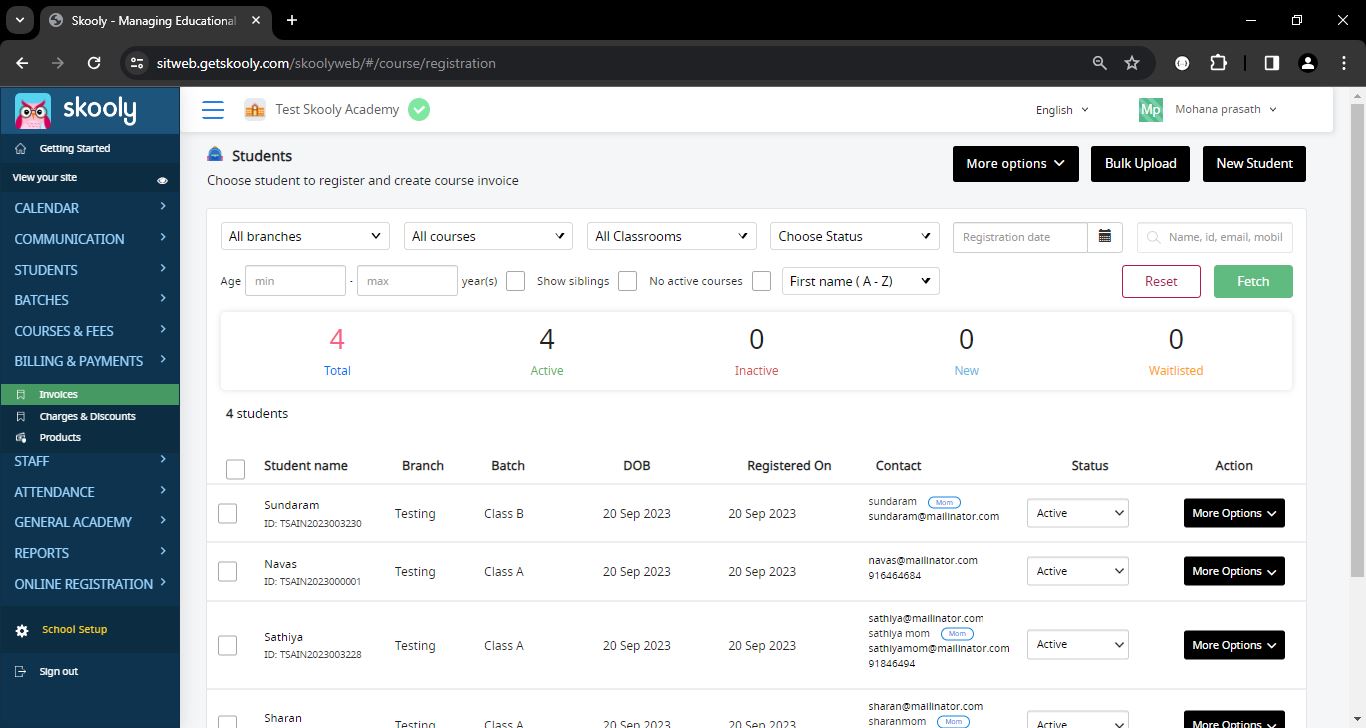The image size is (1366, 728).
Task: Click the Age min input field
Action: point(295,281)
